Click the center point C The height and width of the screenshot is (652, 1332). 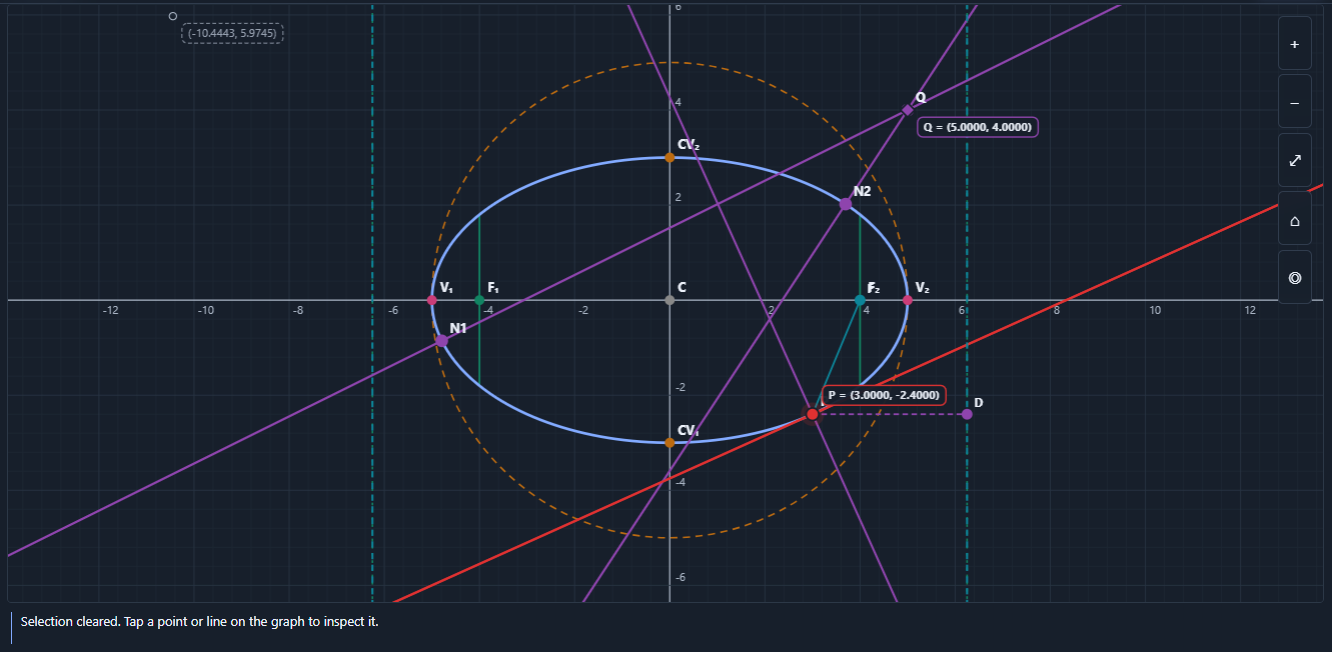point(669,300)
